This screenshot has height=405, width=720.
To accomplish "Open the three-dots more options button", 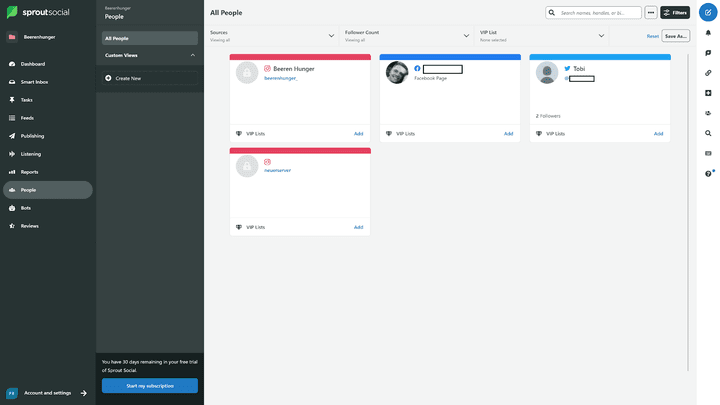I will tap(651, 13).
